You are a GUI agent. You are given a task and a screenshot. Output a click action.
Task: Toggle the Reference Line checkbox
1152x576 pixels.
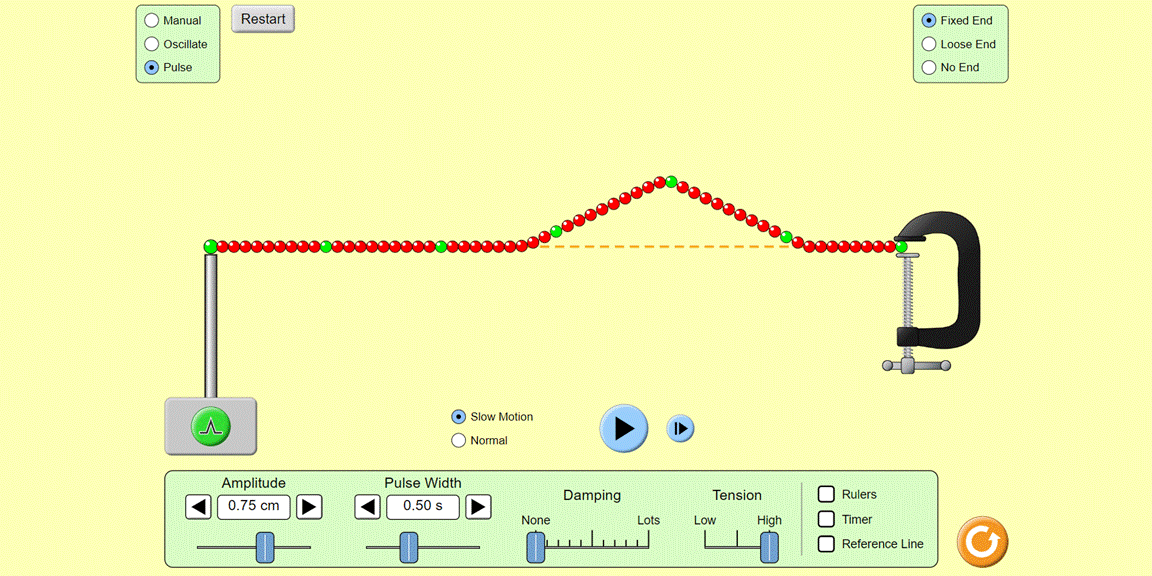826,543
